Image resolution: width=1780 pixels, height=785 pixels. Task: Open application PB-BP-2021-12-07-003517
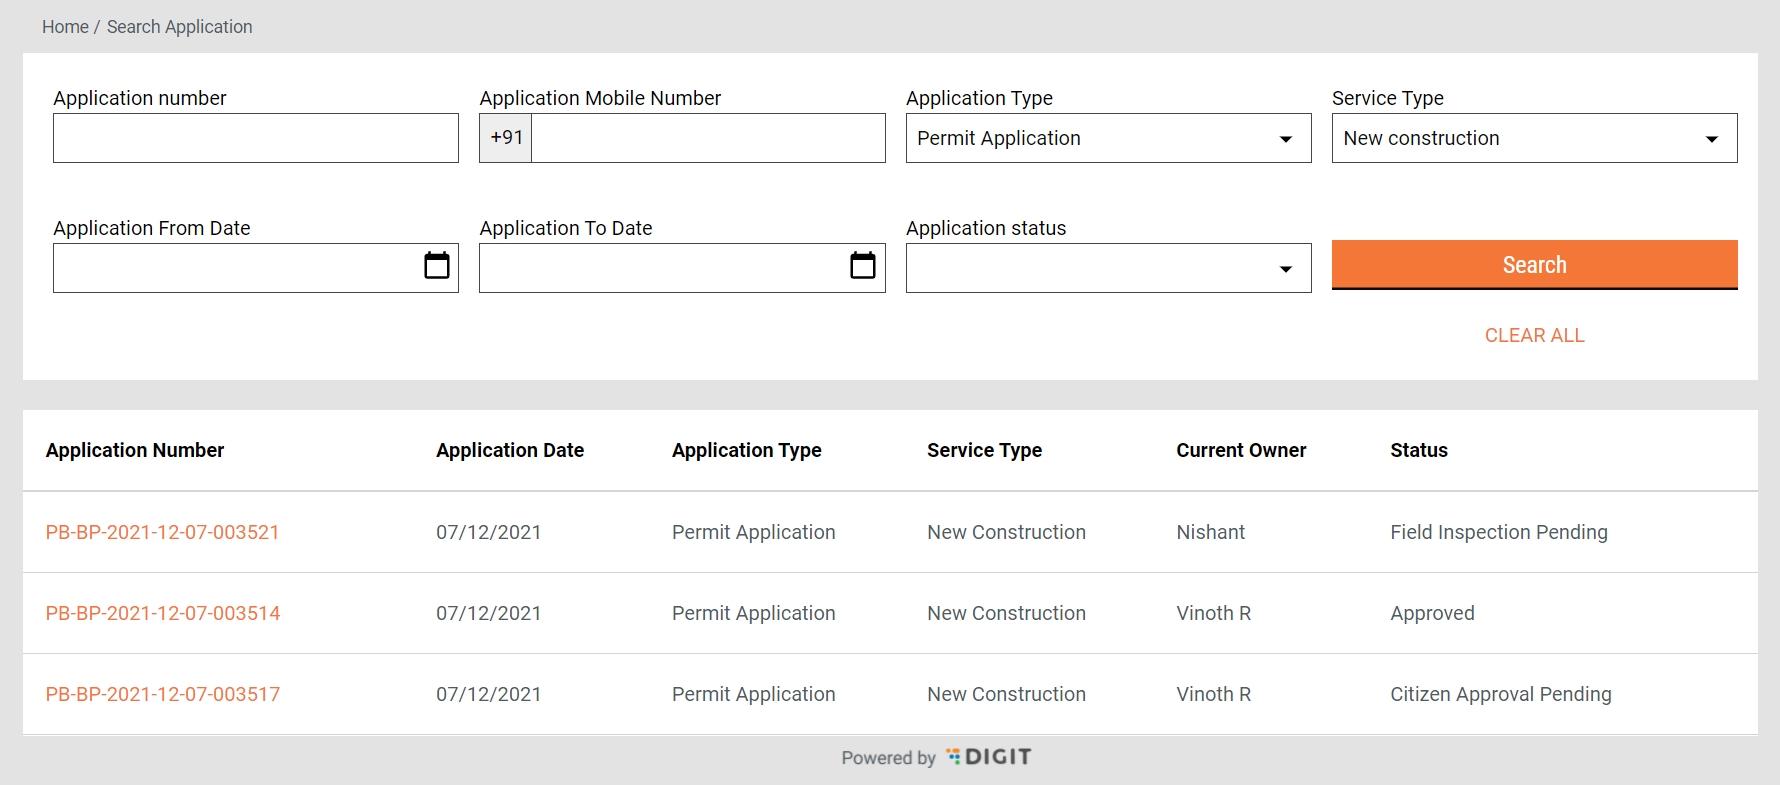163,694
